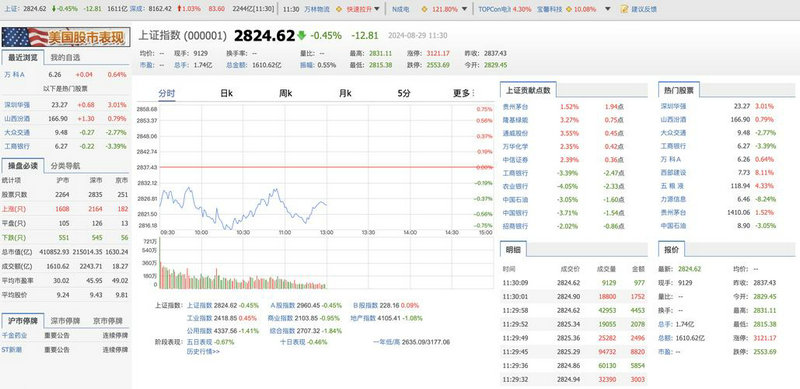Open 通威股份 in contribution list
Viewport: 800px width, 389px height.
point(515,133)
